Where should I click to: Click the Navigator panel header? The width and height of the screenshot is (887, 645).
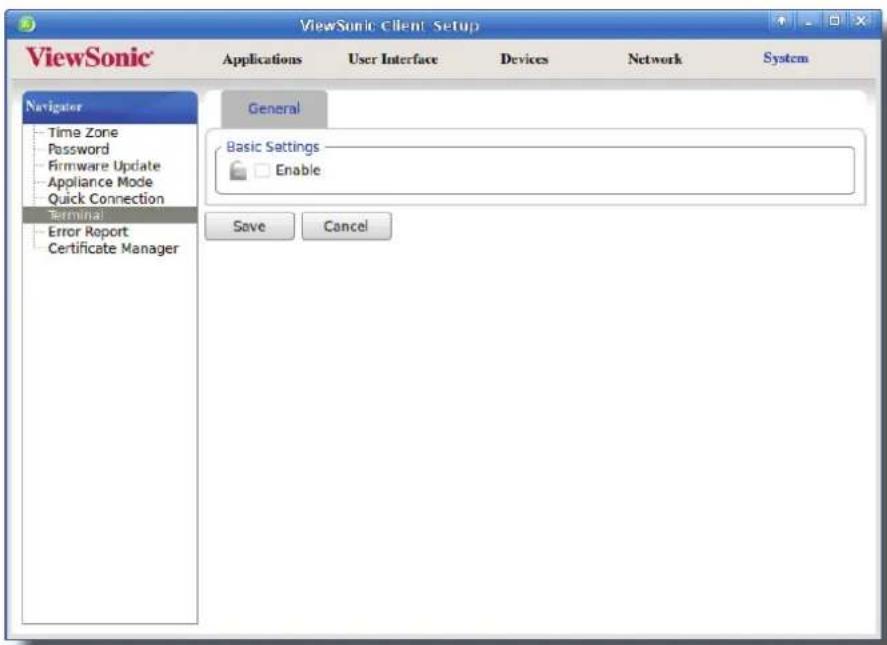tap(110, 107)
